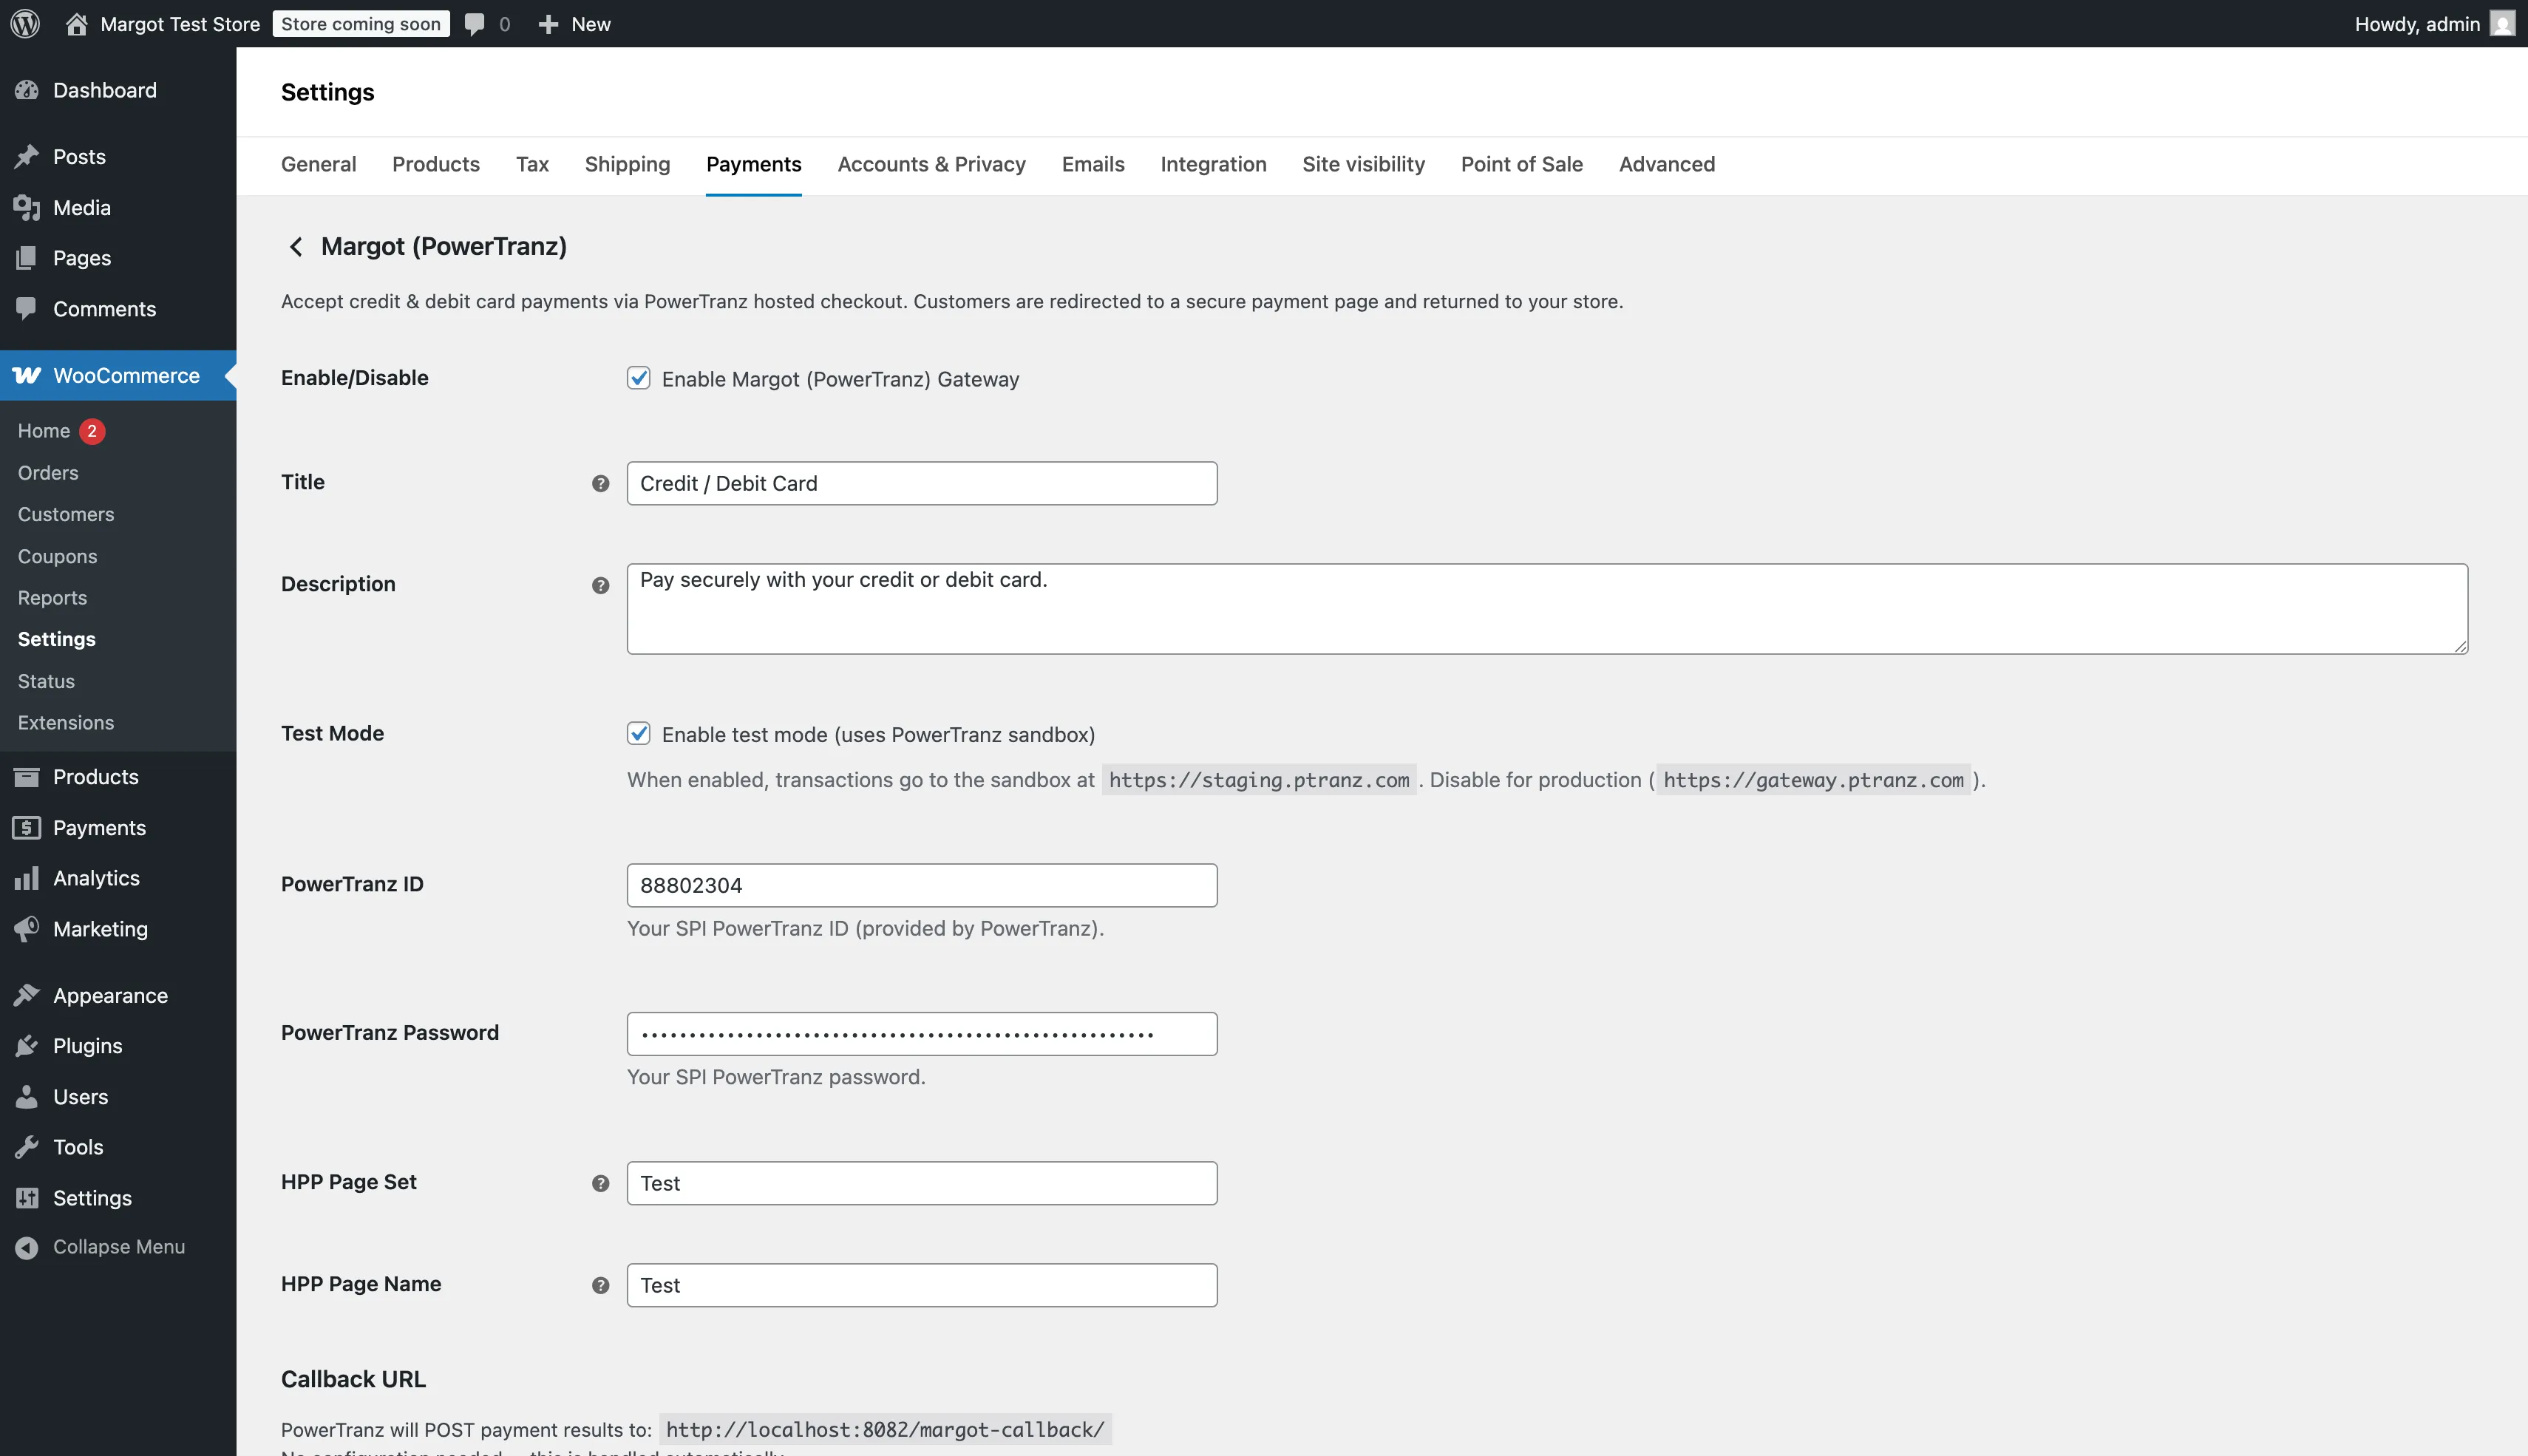Switch to the Shipping tab

627,164
